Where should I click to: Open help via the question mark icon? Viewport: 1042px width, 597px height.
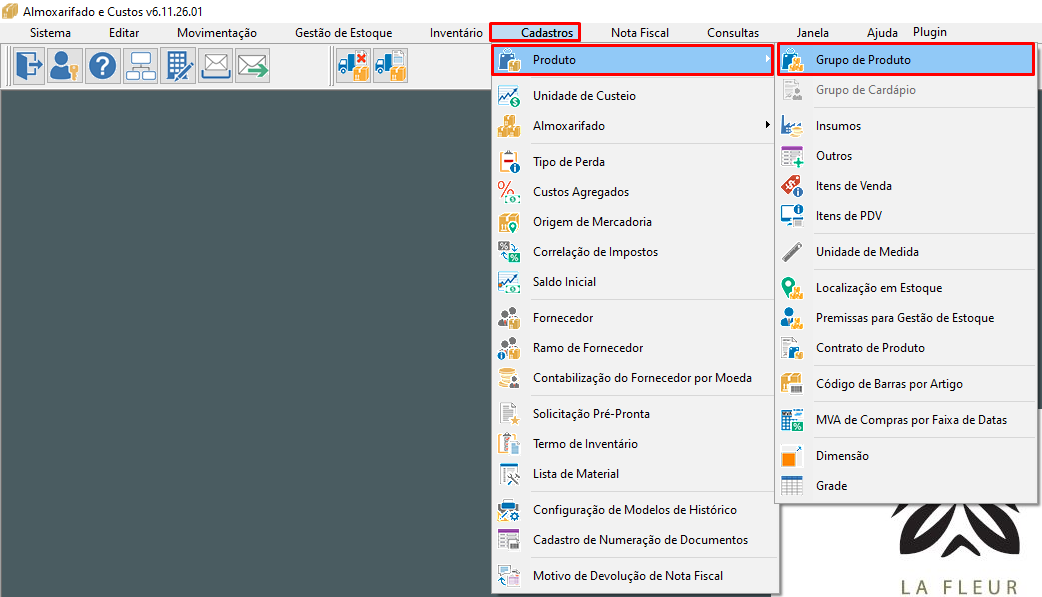pyautogui.click(x=103, y=66)
